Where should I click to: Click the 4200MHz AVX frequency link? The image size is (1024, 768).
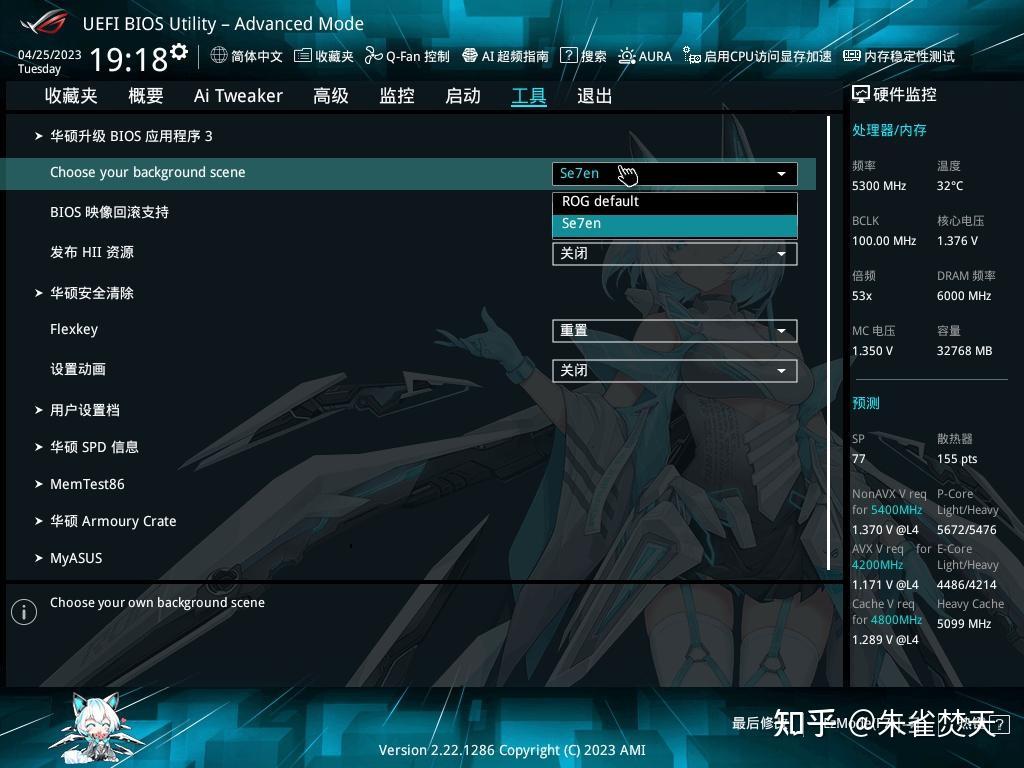pos(877,565)
